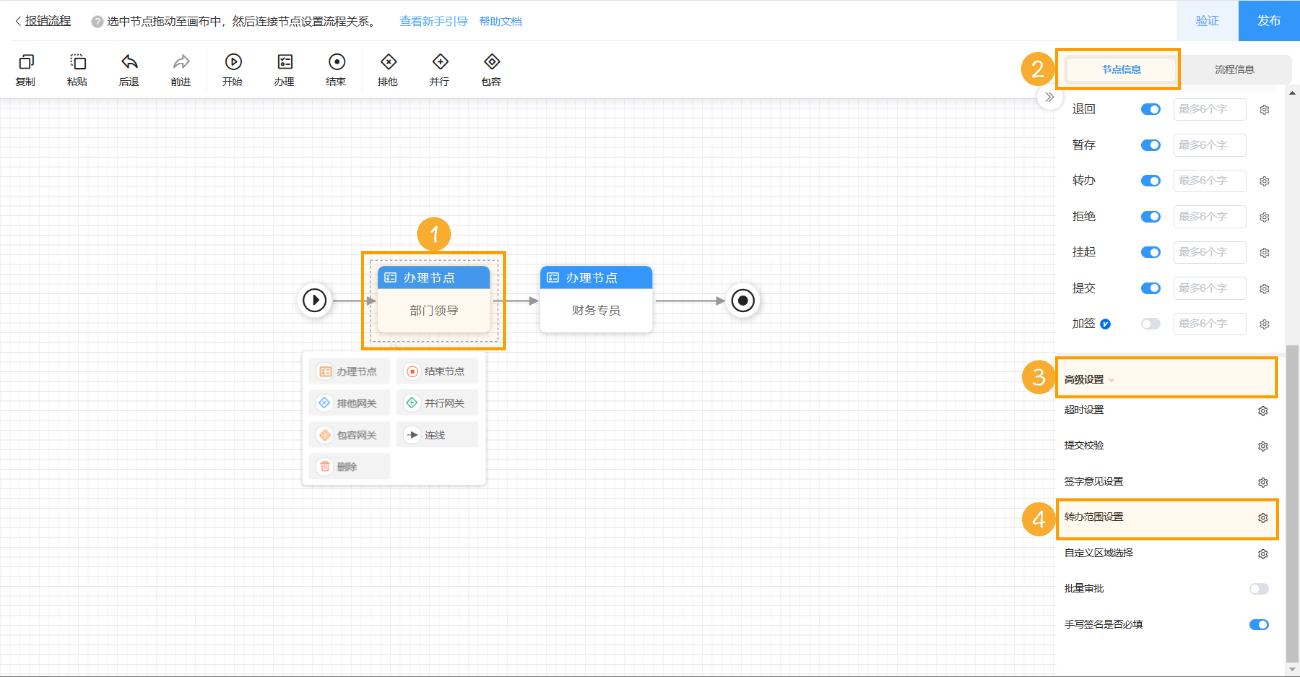
Task: Disable the 退回 toggle switch
Action: click(1151, 109)
